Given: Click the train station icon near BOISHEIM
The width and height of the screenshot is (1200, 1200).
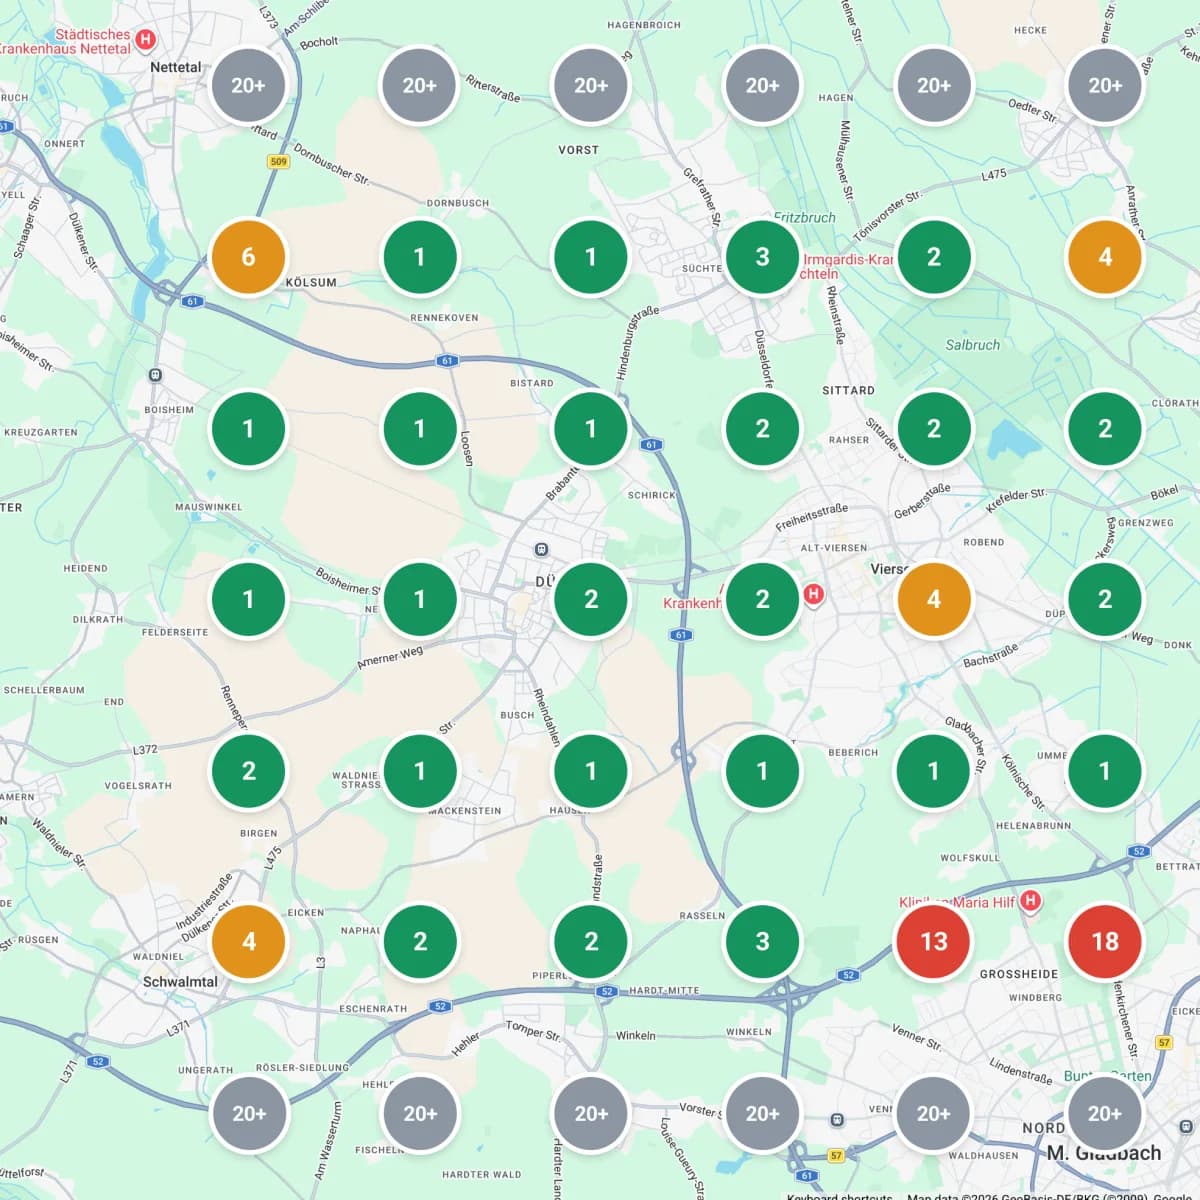Looking at the screenshot, I should (x=155, y=375).
